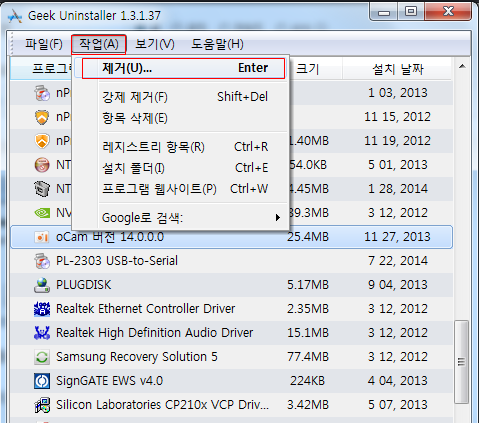The image size is (479, 423).
Task: Select Silicon Laboratories CP210x VCP entry
Action: (232, 405)
